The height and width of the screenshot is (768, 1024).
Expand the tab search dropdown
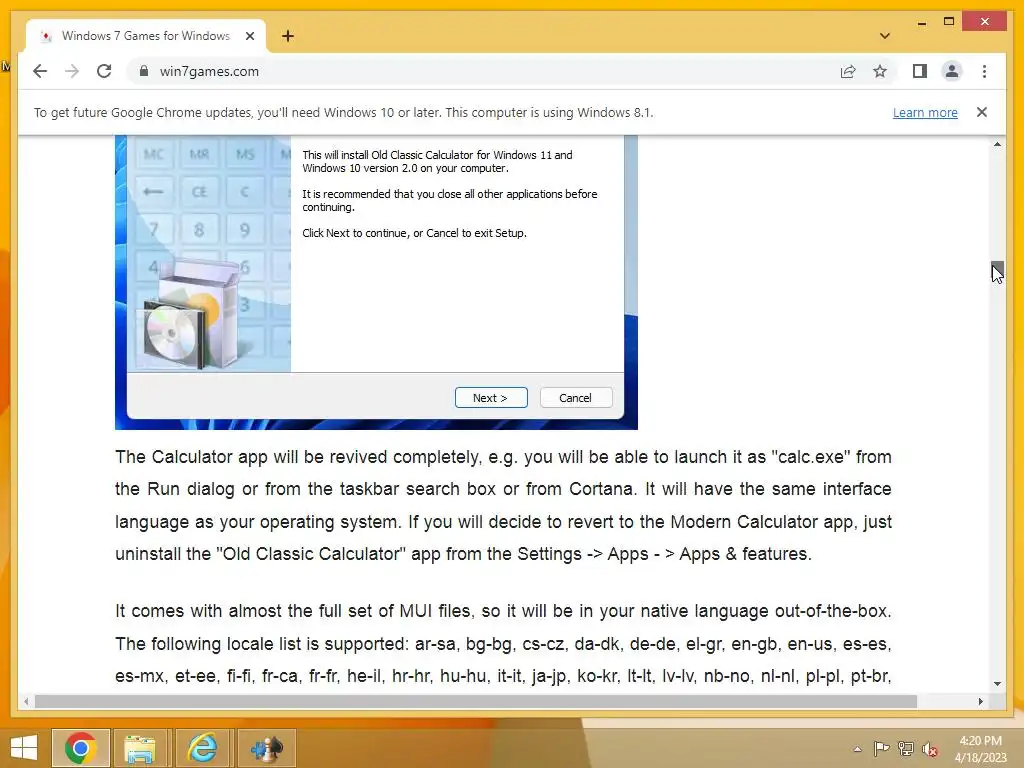coord(884,36)
